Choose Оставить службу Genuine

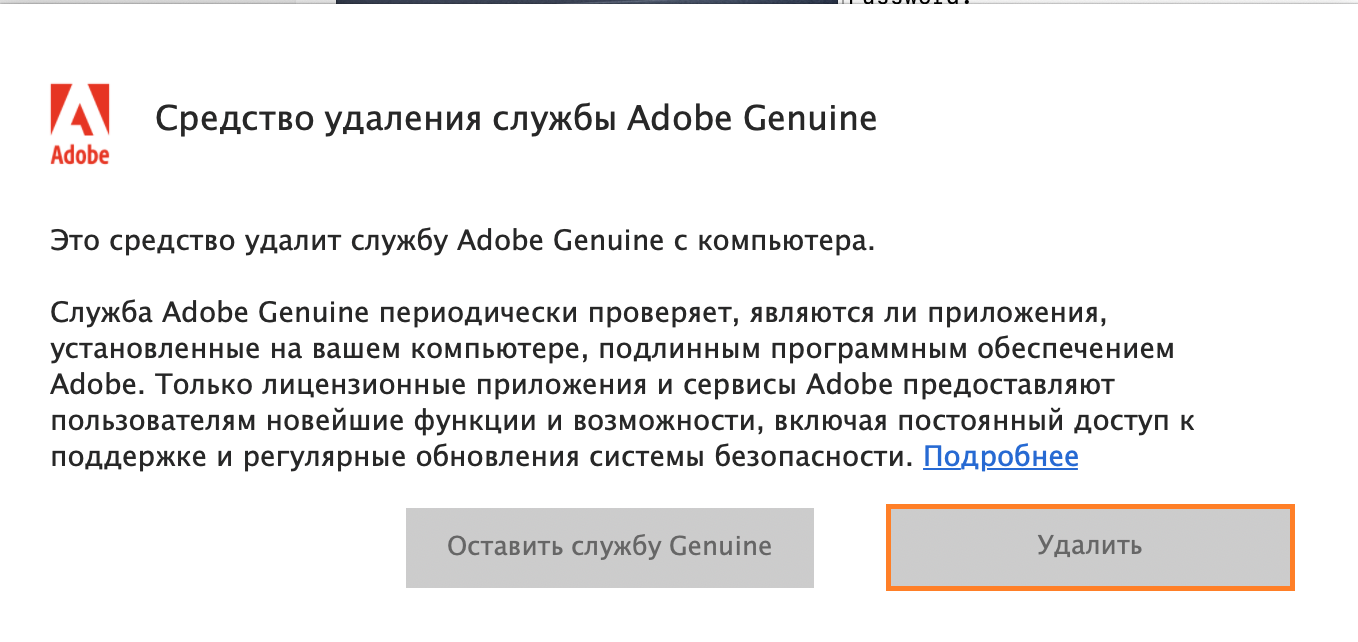coord(609,547)
